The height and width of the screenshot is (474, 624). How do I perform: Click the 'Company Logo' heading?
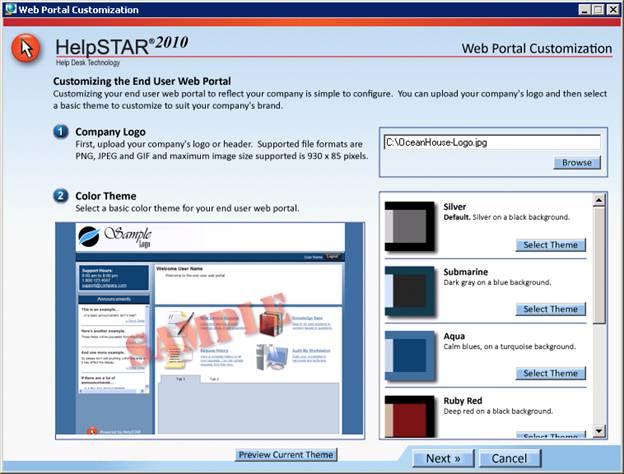(110, 132)
